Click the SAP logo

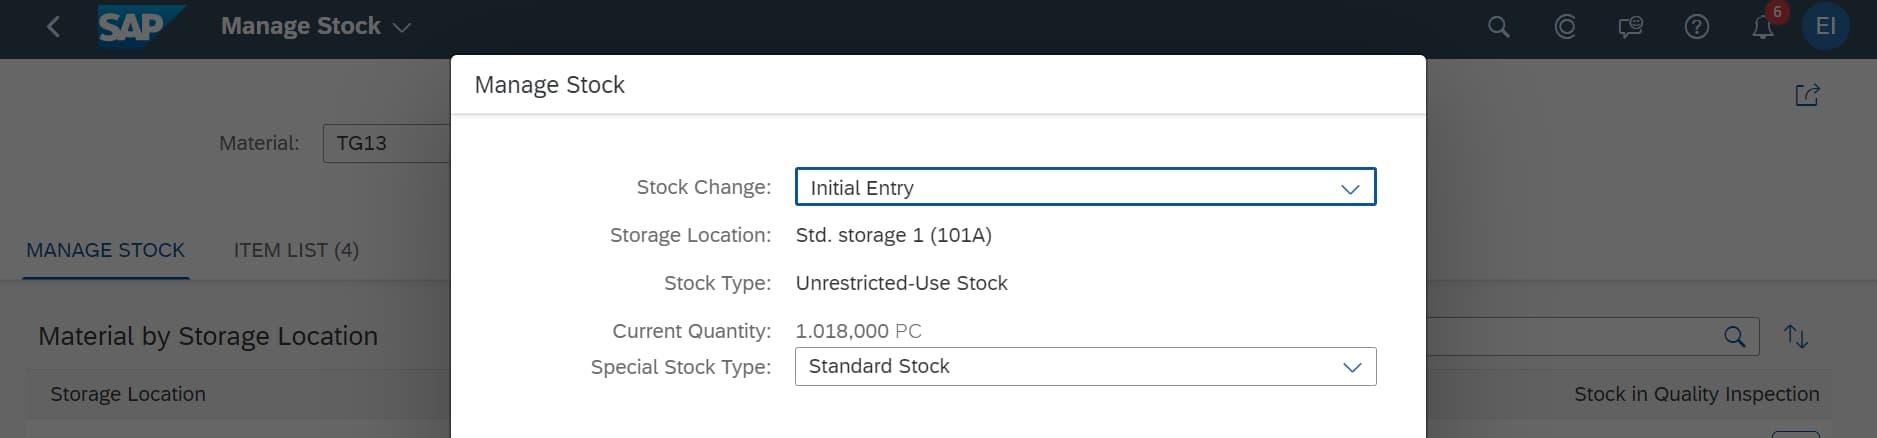[x=139, y=27]
